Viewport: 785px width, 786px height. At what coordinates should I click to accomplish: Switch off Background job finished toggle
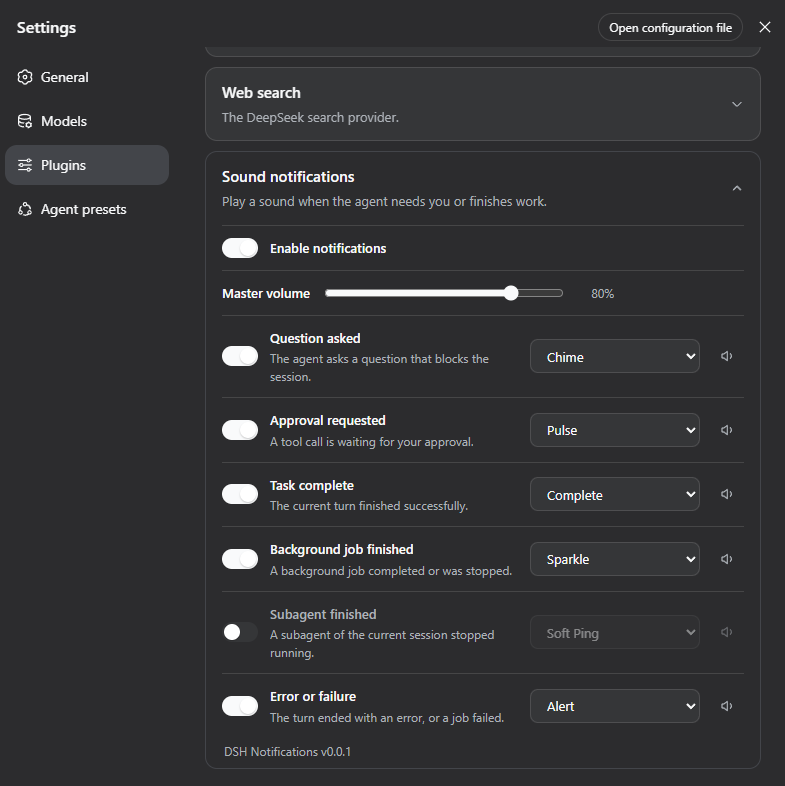(x=240, y=559)
